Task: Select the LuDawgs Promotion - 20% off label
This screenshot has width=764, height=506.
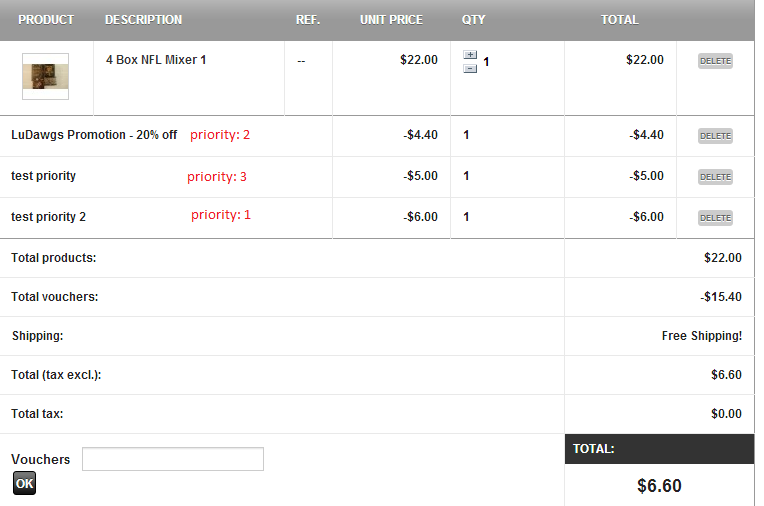Action: coord(94,135)
